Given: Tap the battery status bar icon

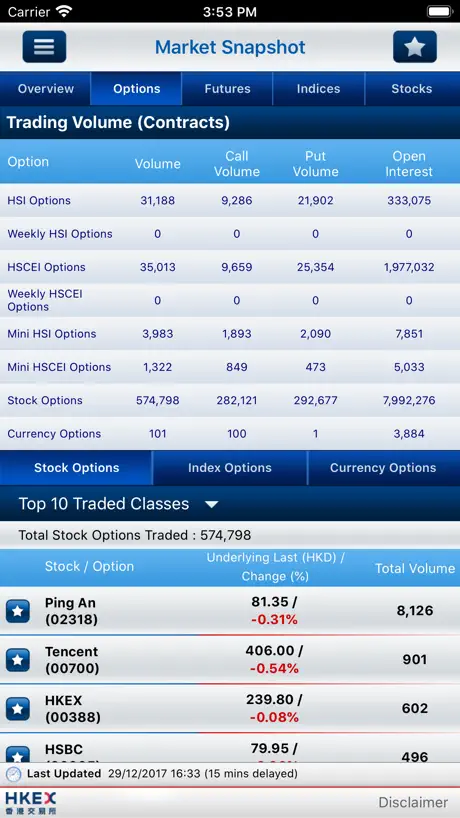Looking at the screenshot, I should 440,11.
